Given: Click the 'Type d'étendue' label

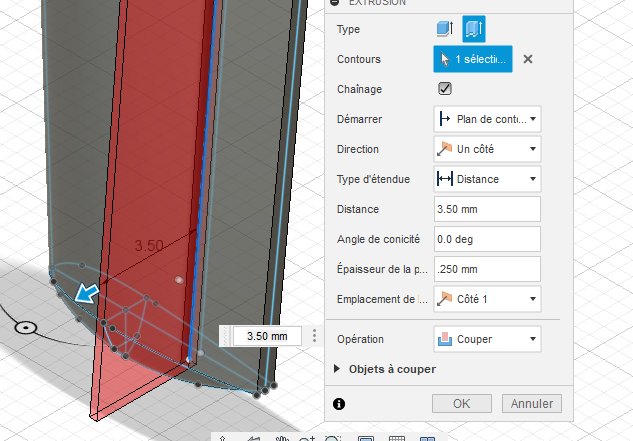Looking at the screenshot, I should tap(373, 179).
